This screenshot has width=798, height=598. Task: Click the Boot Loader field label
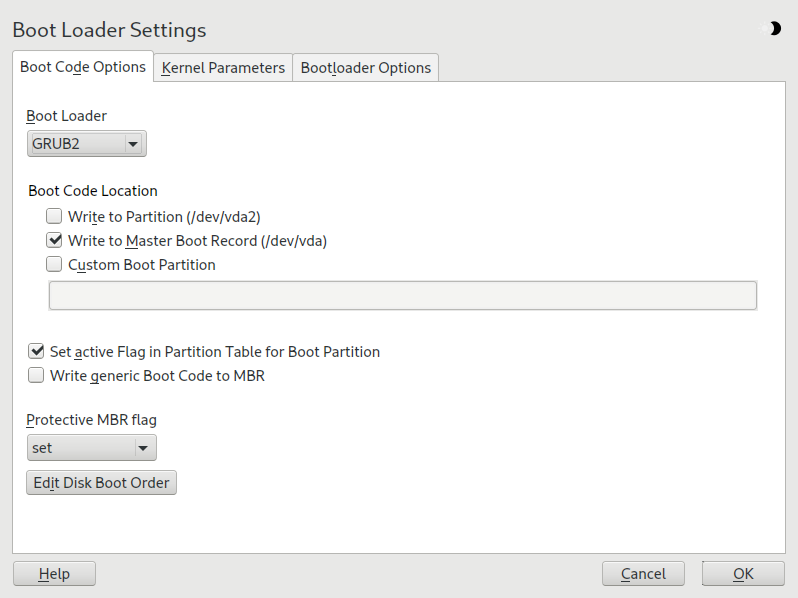pyautogui.click(x=66, y=116)
